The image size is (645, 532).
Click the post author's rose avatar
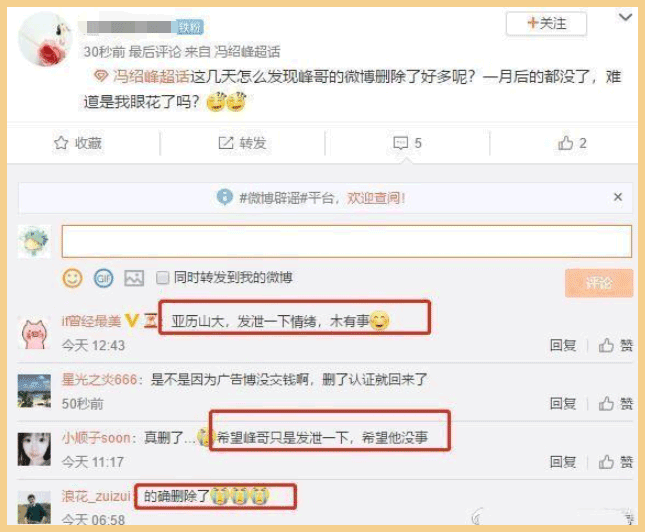pyautogui.click(x=45, y=39)
